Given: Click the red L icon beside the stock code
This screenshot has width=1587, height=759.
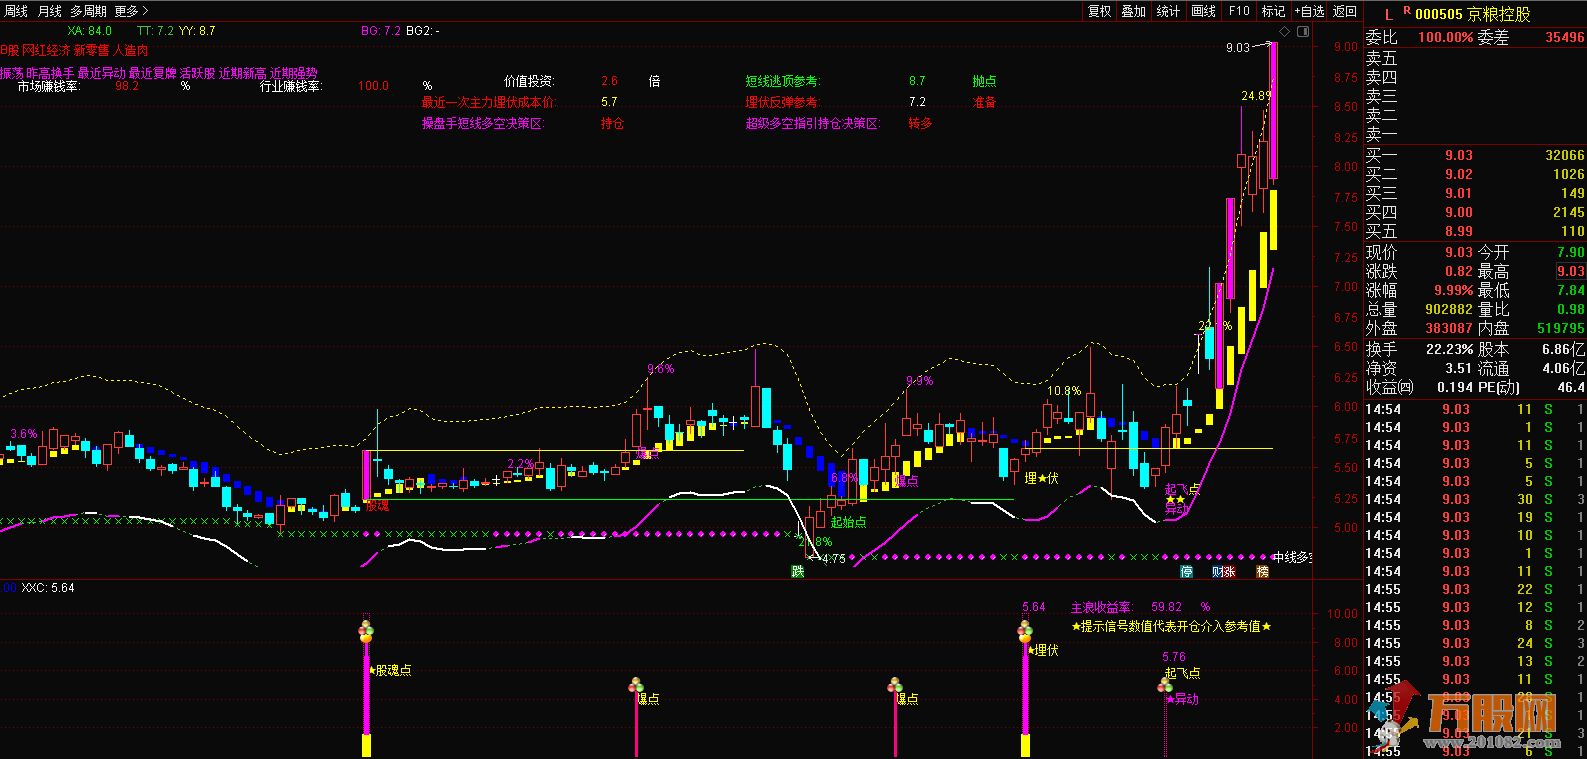Looking at the screenshot, I should click(x=1389, y=15).
